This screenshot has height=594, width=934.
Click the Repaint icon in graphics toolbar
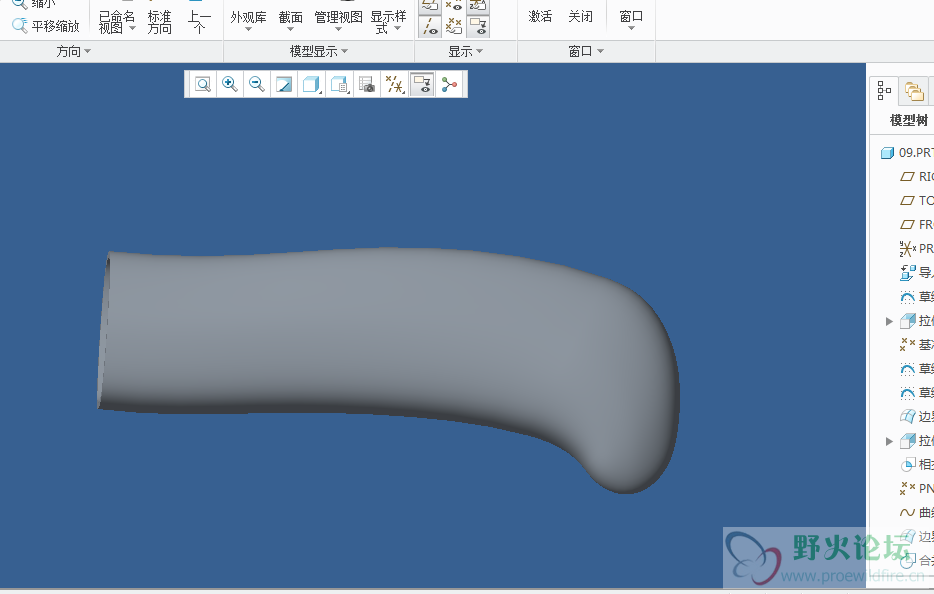coord(284,85)
